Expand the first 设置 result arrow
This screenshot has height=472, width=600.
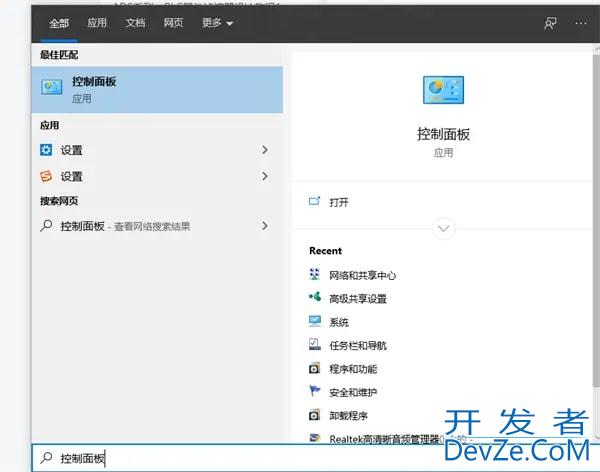pyautogui.click(x=265, y=150)
